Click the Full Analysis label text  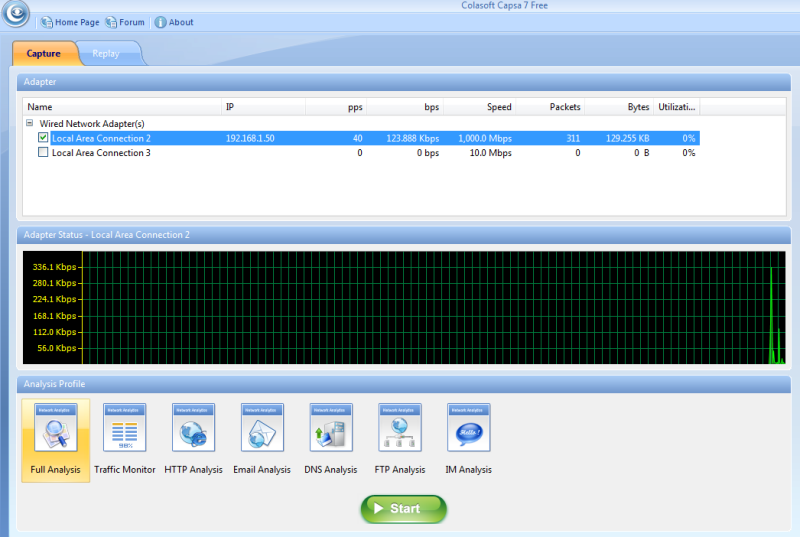55,470
